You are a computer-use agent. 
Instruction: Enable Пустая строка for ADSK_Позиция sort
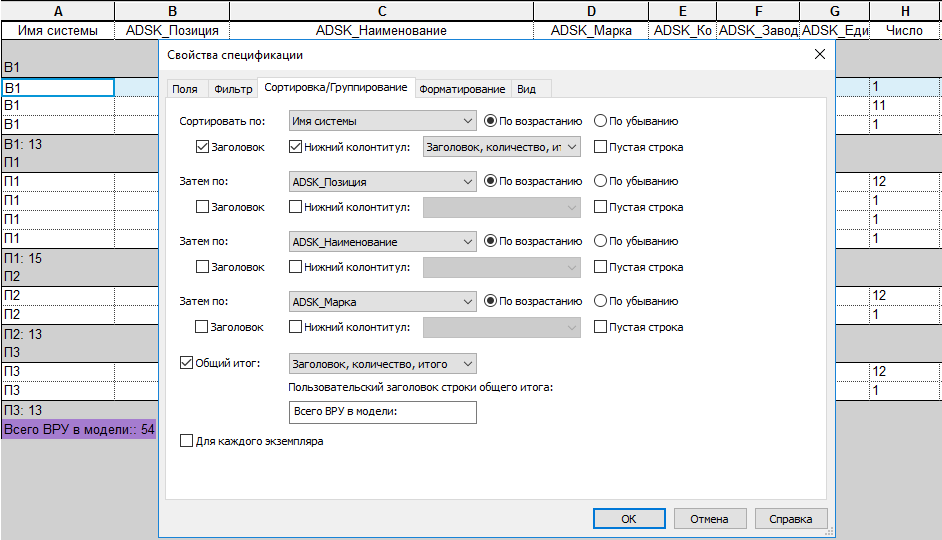pyautogui.click(x=600, y=207)
